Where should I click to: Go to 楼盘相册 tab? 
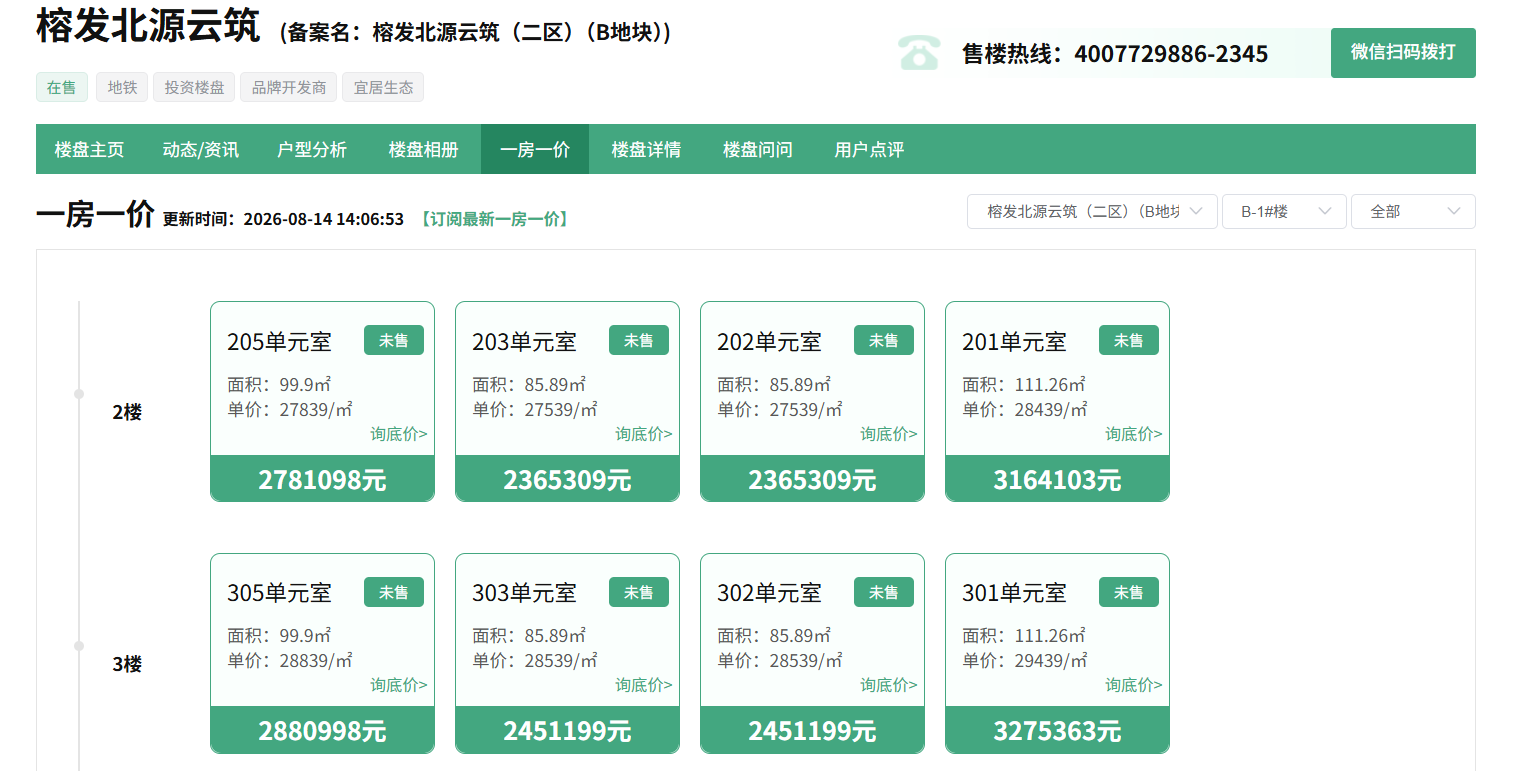coord(424,149)
